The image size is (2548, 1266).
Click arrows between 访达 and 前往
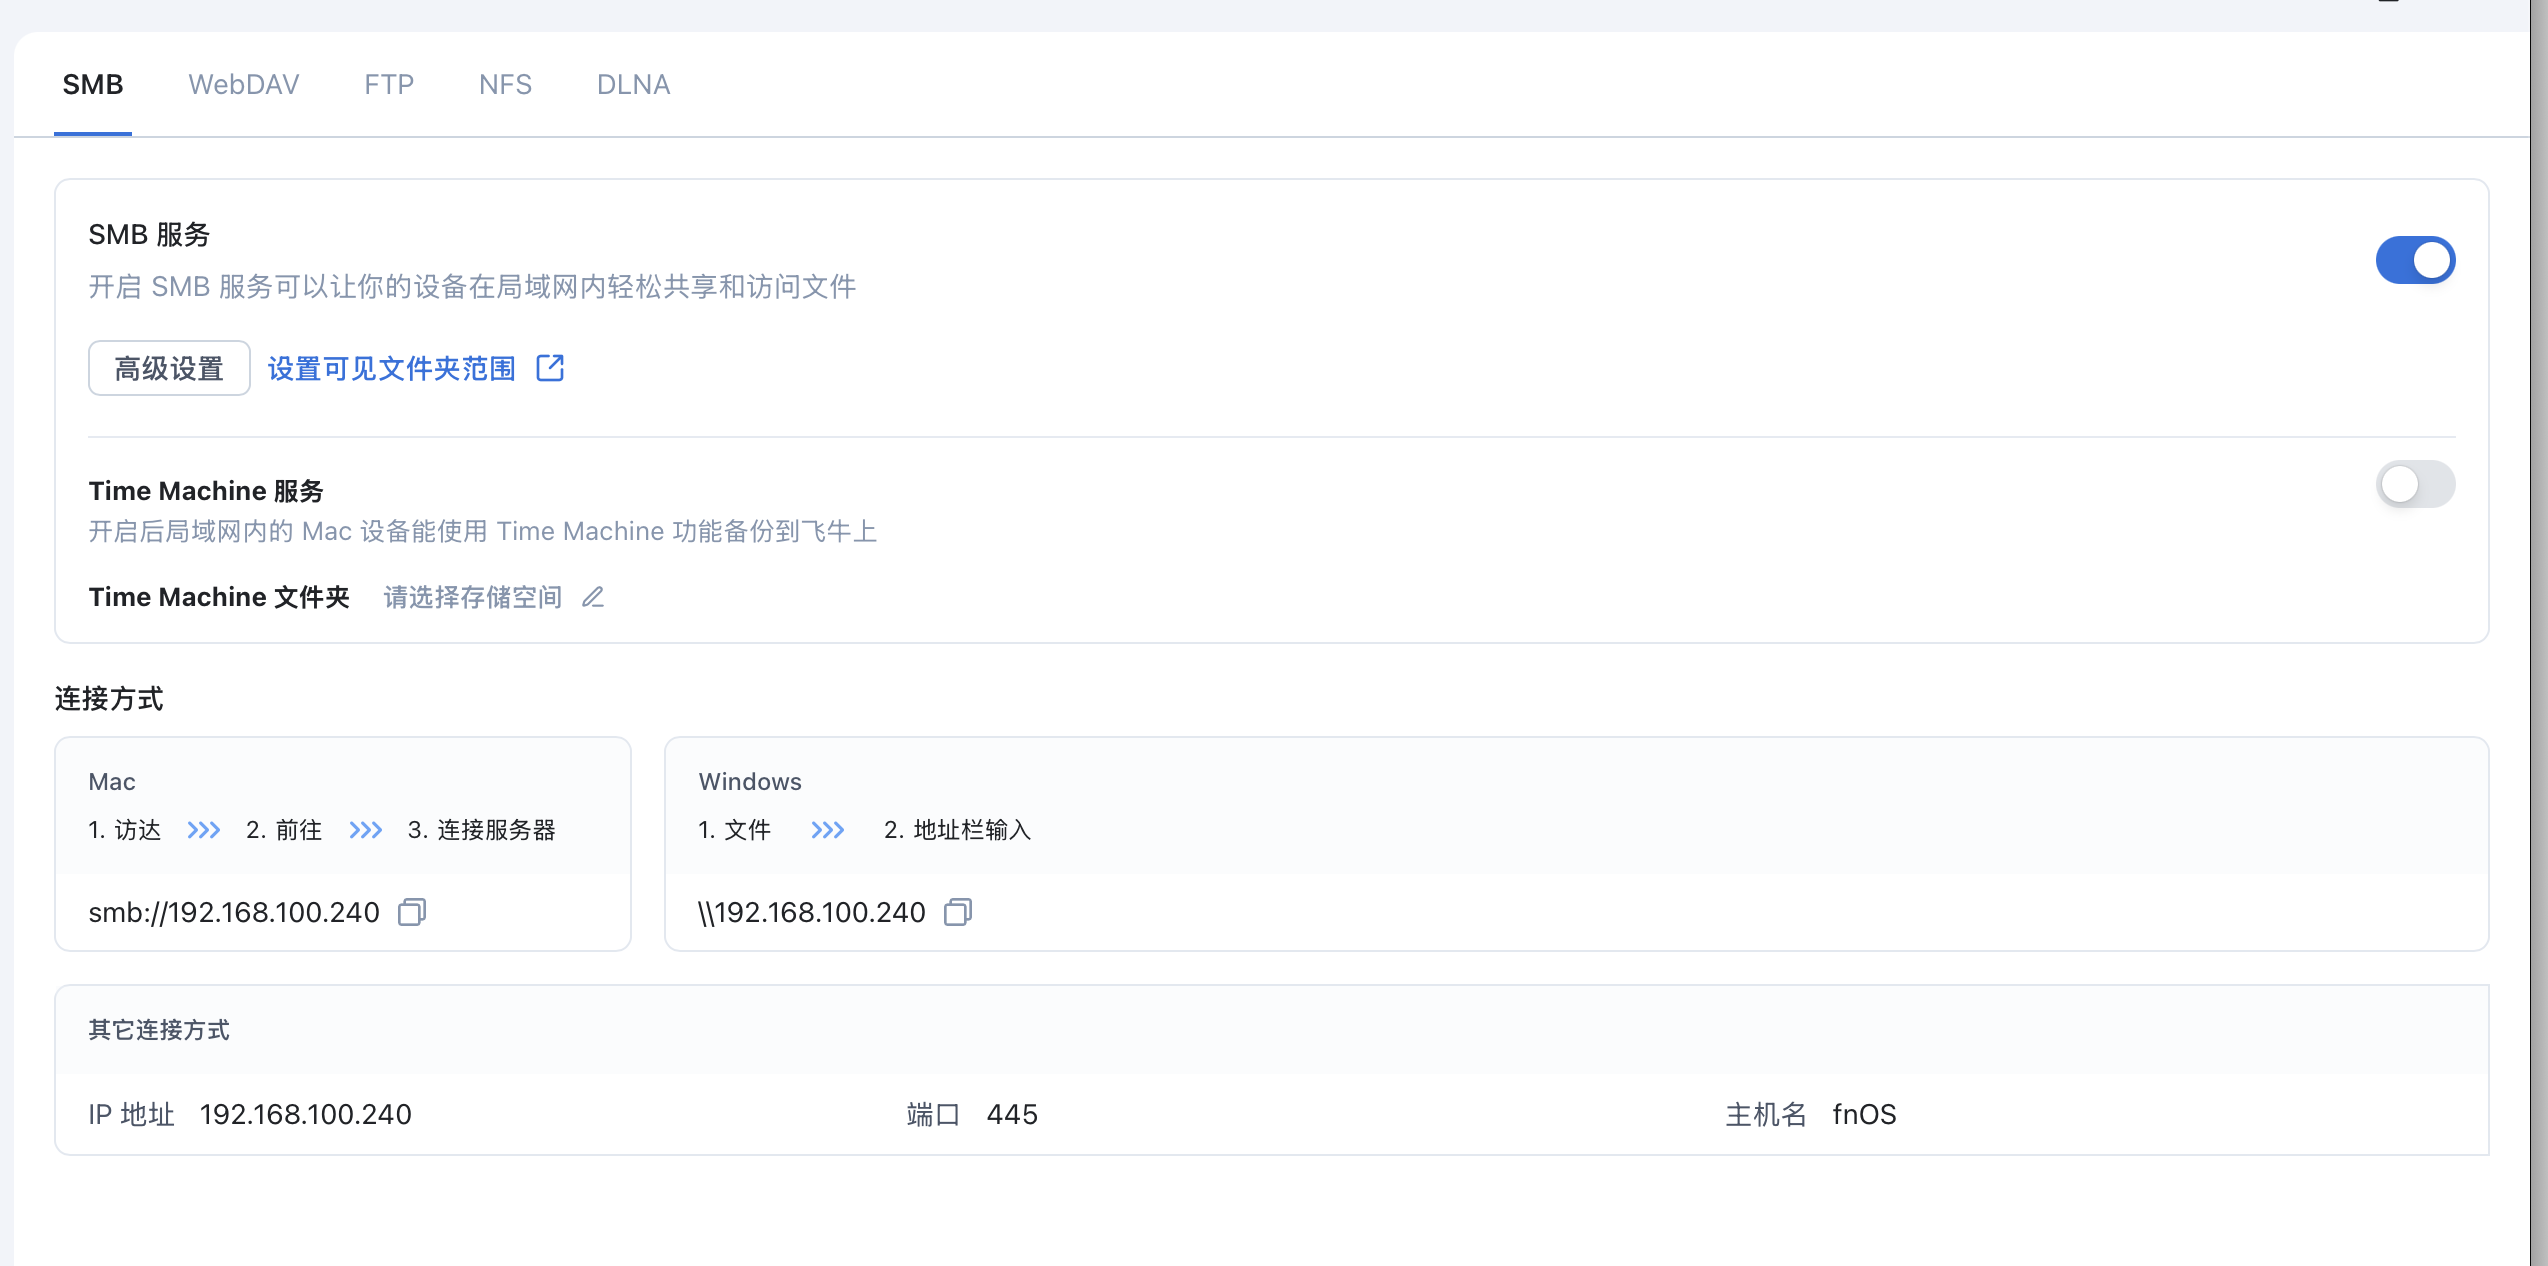click(x=204, y=830)
